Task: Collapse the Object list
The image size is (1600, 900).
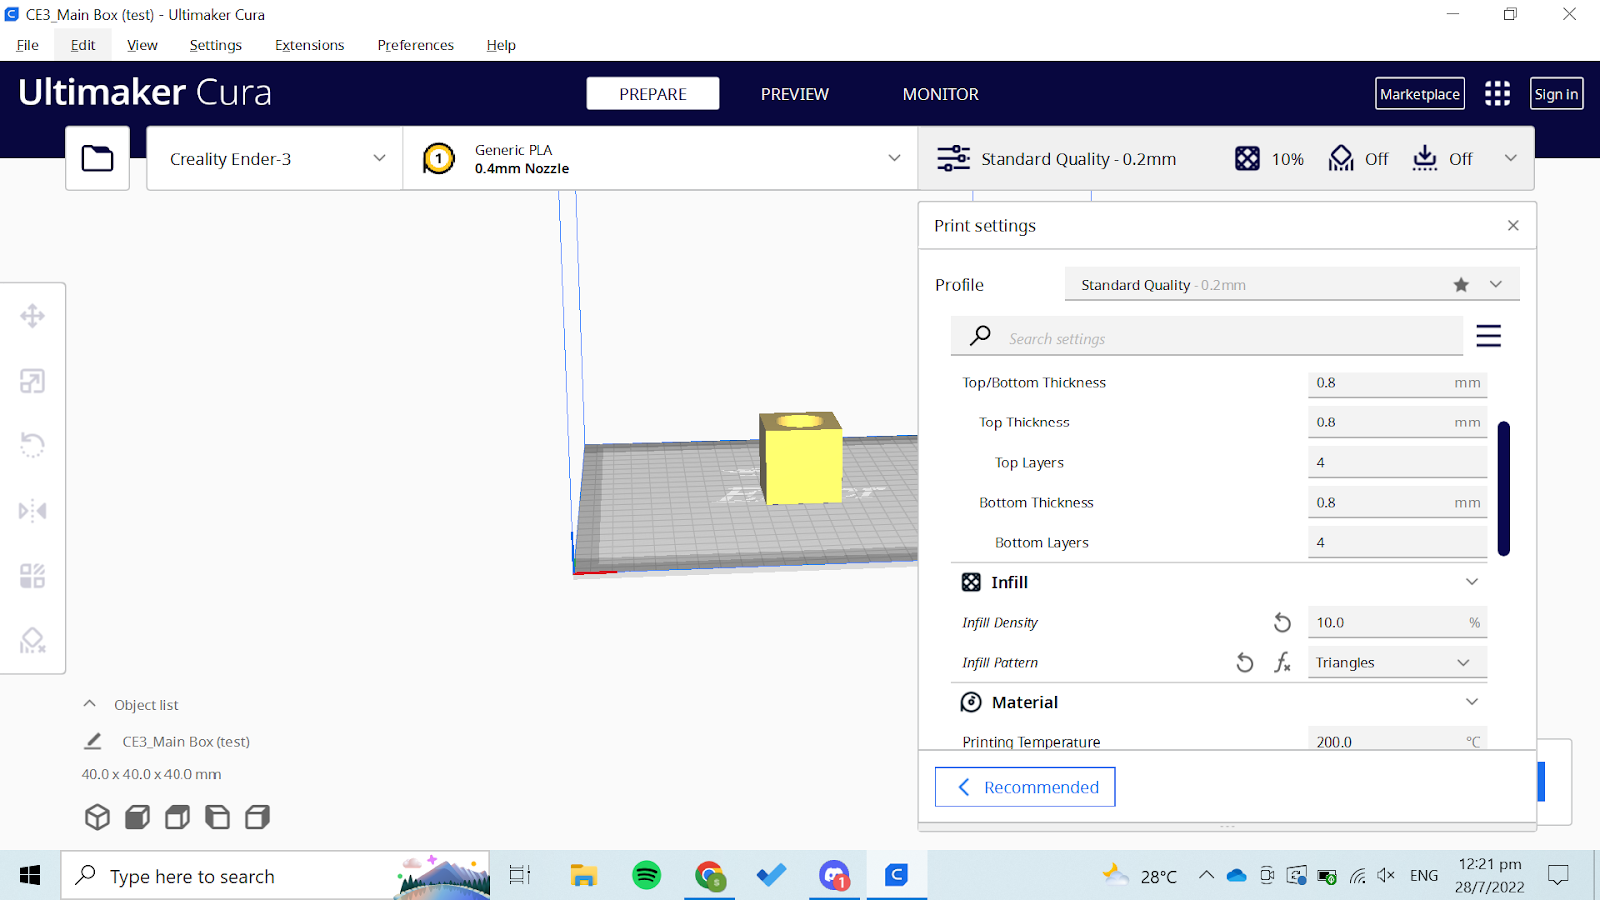Action: click(x=90, y=704)
